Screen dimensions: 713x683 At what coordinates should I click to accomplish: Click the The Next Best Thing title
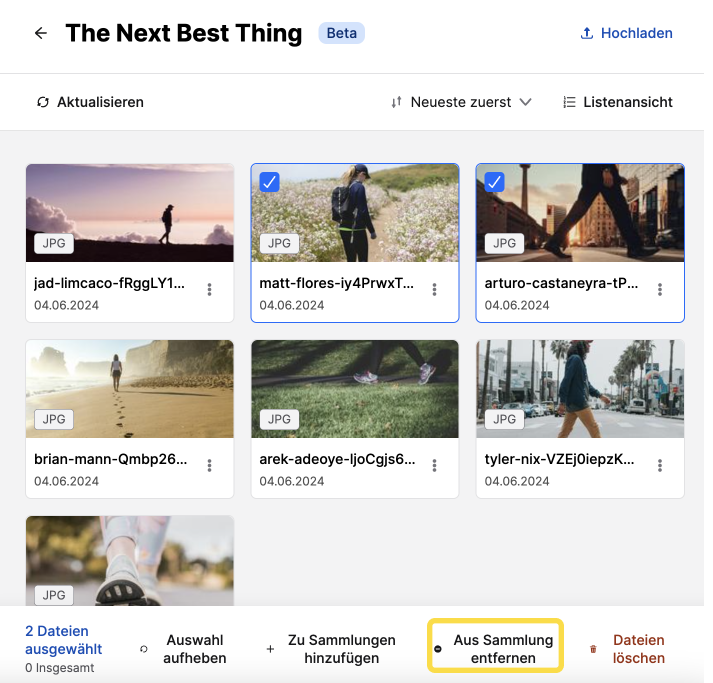(x=184, y=33)
